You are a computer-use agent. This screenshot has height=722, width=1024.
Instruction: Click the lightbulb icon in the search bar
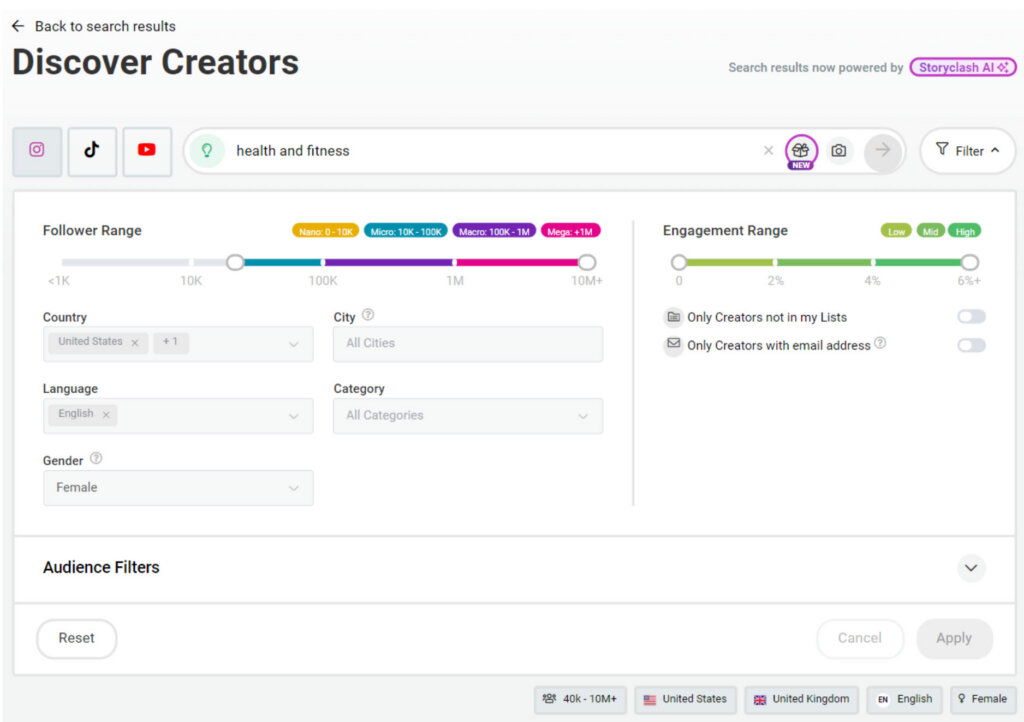coord(207,150)
